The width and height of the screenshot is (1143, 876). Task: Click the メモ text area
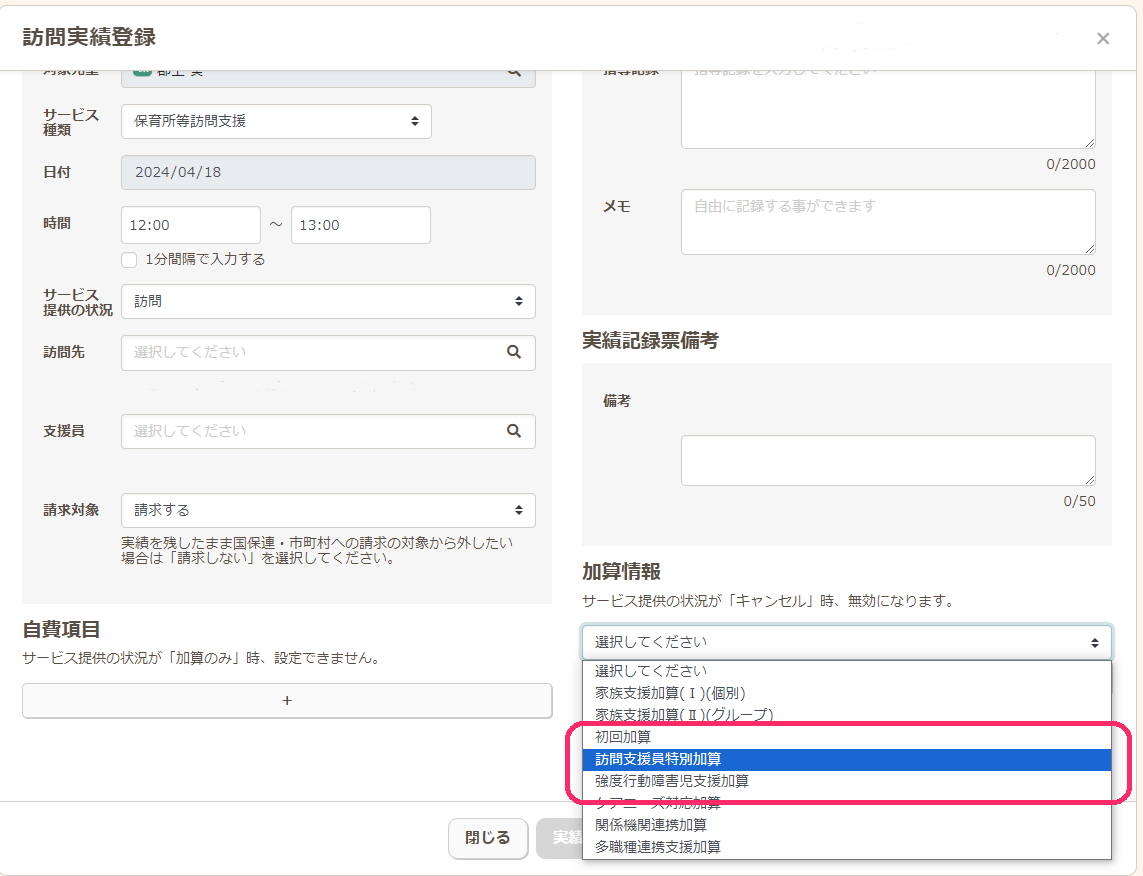(x=888, y=222)
